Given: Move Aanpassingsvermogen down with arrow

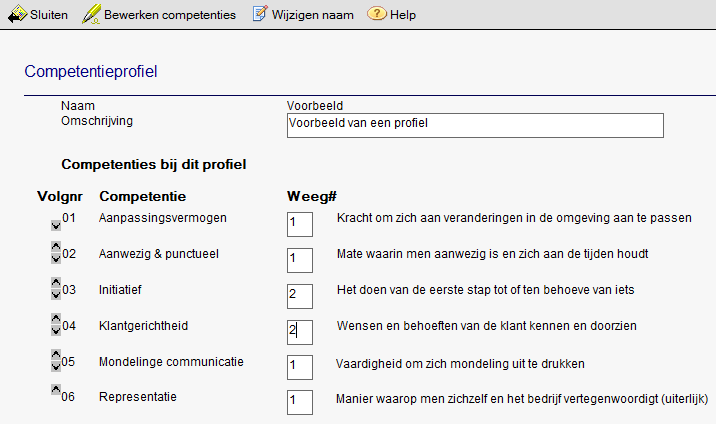Looking at the screenshot, I should (54, 224).
